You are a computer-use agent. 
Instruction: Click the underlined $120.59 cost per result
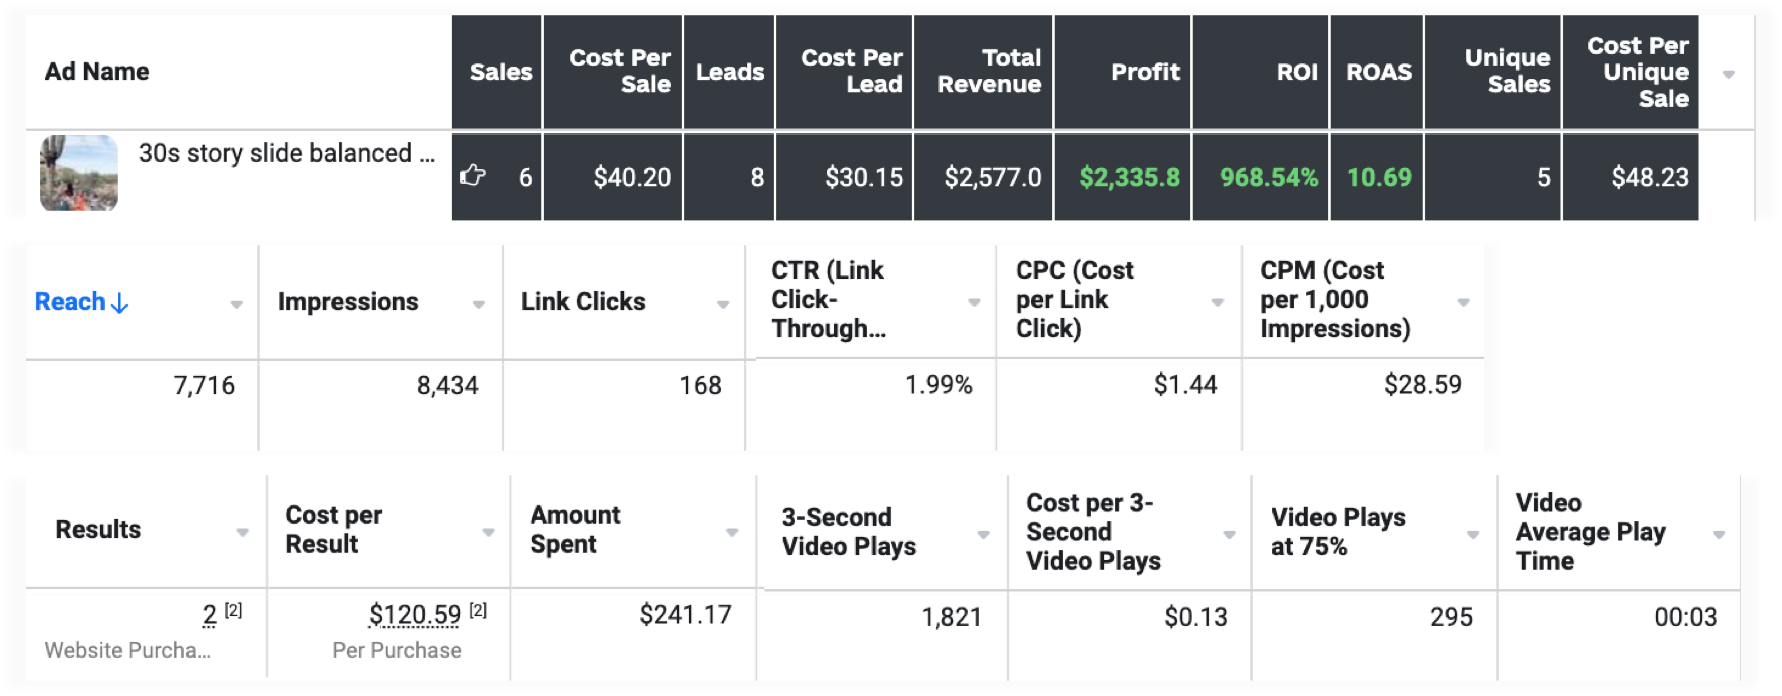(415, 615)
